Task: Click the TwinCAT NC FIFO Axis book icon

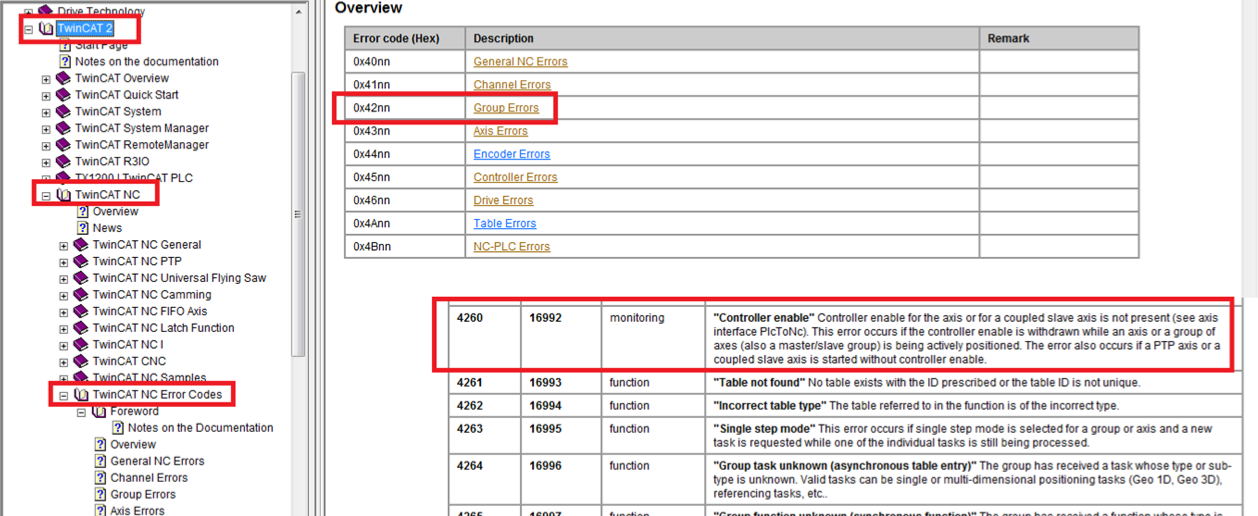Action: pyautogui.click(x=81, y=311)
